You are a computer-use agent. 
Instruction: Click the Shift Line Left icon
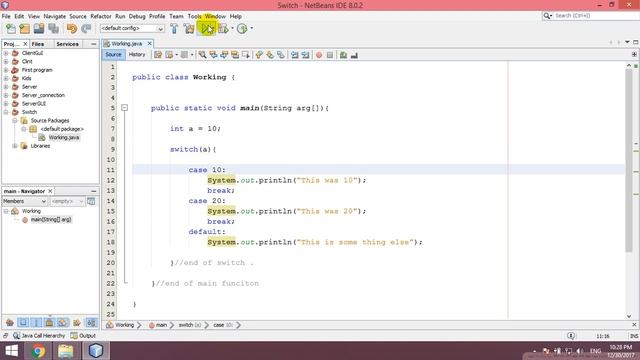[294, 55]
